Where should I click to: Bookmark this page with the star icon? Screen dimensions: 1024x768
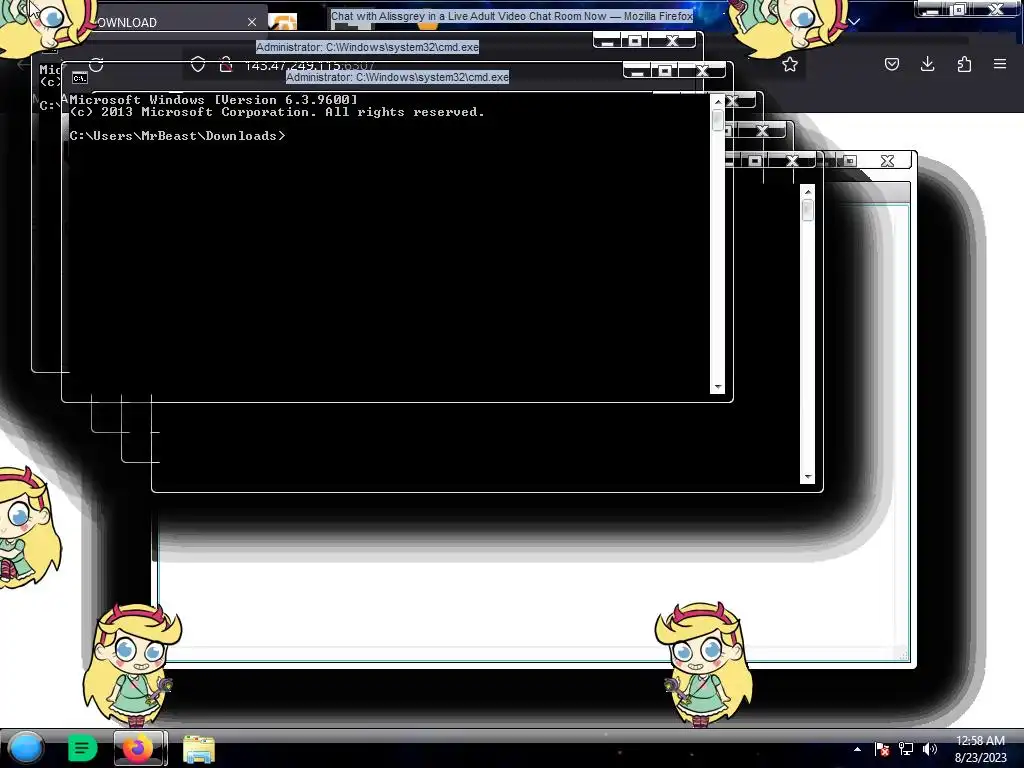[x=790, y=64]
